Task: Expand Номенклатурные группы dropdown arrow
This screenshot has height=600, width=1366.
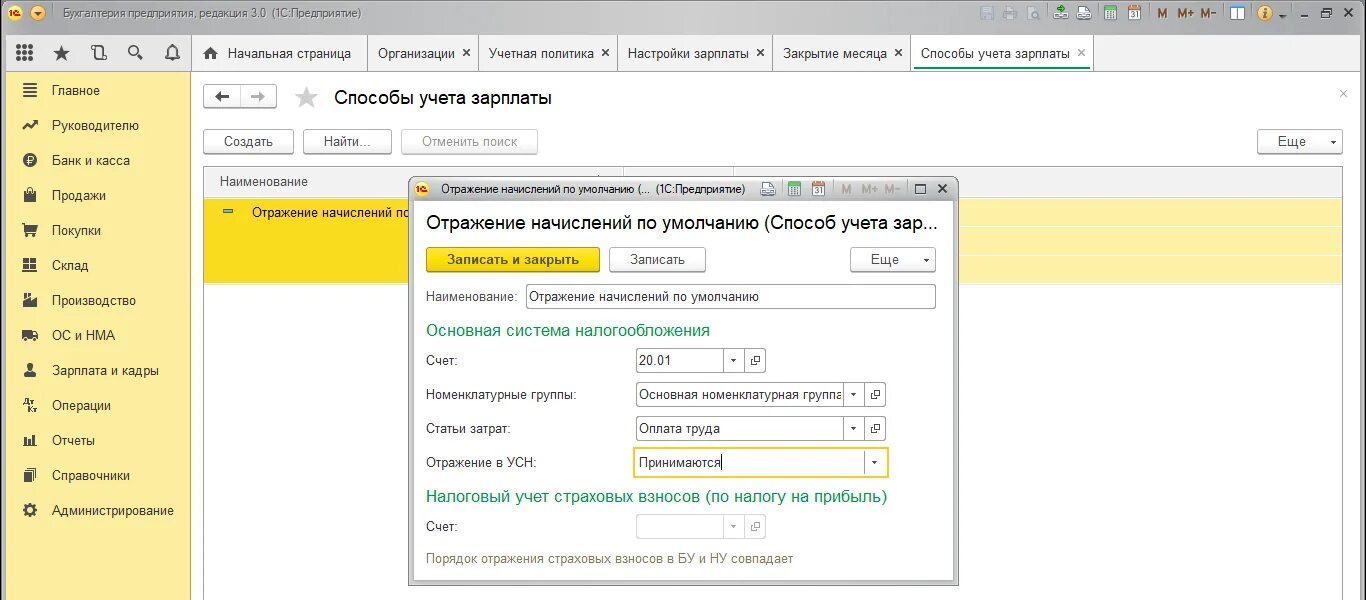Action: pos(854,394)
